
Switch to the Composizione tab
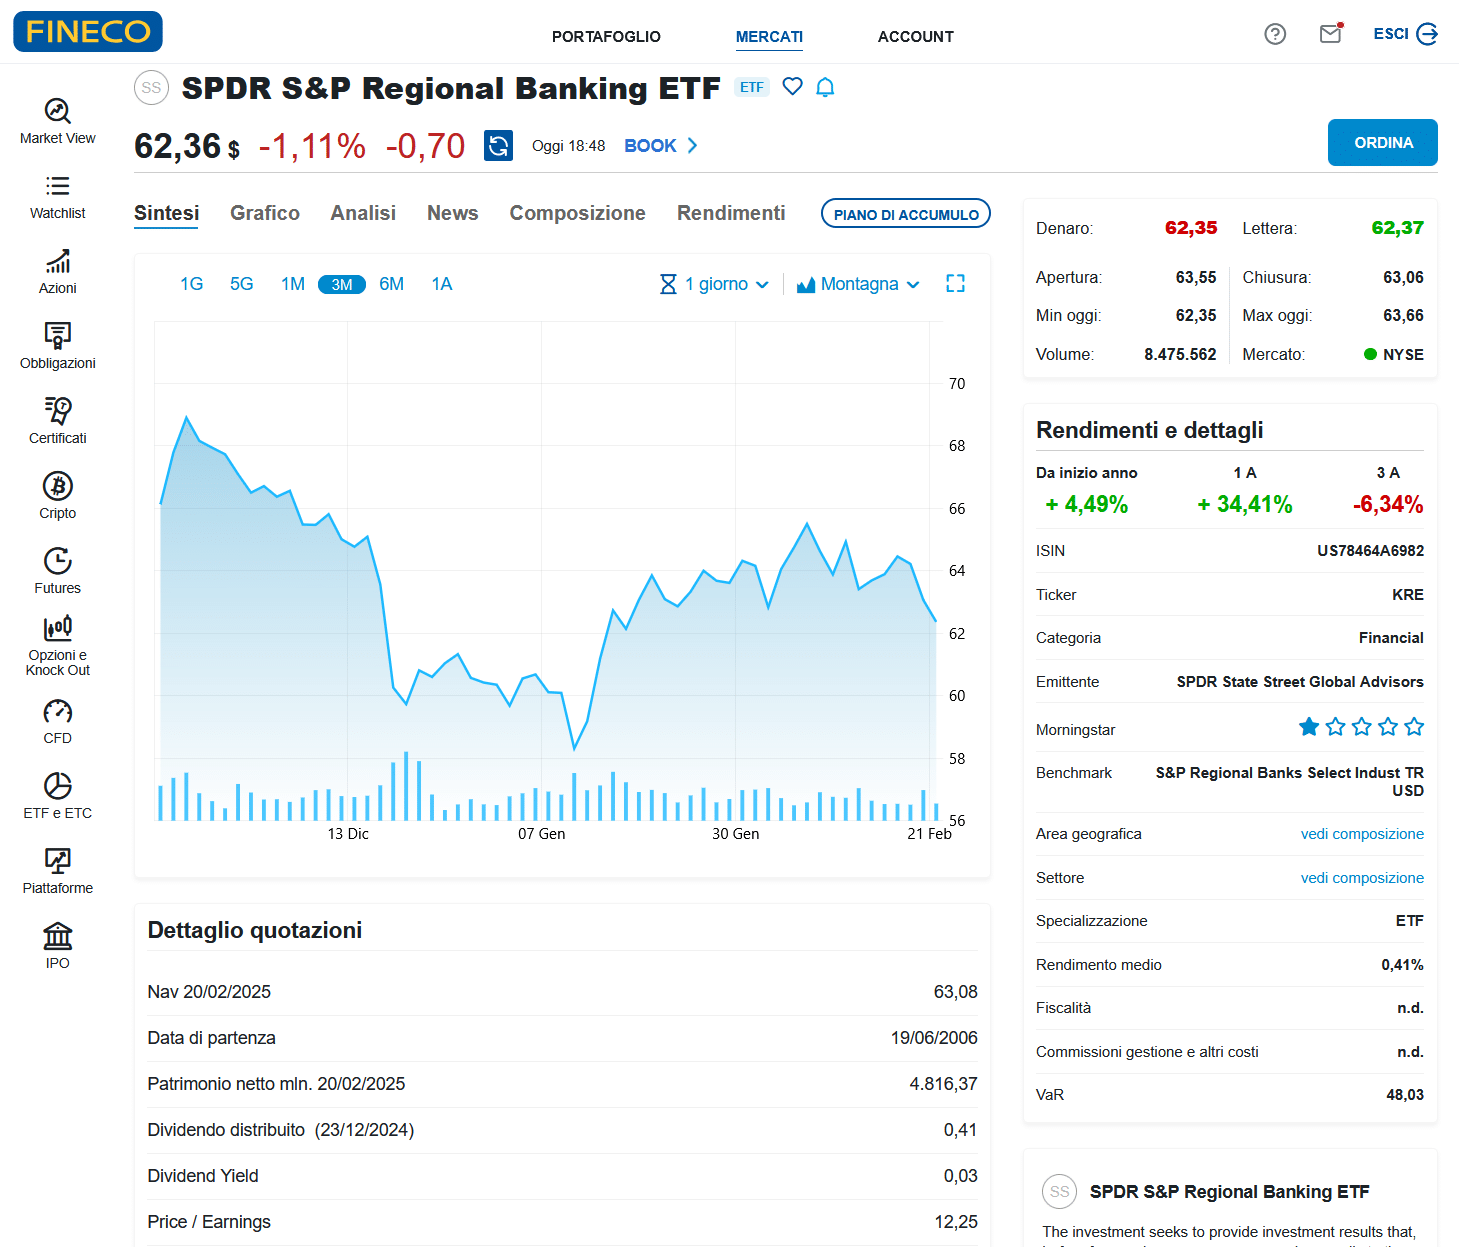pyautogui.click(x=577, y=213)
